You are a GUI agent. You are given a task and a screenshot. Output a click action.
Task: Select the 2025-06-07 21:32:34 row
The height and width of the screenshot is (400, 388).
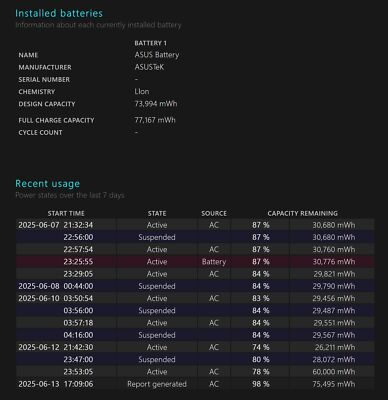coord(195,225)
